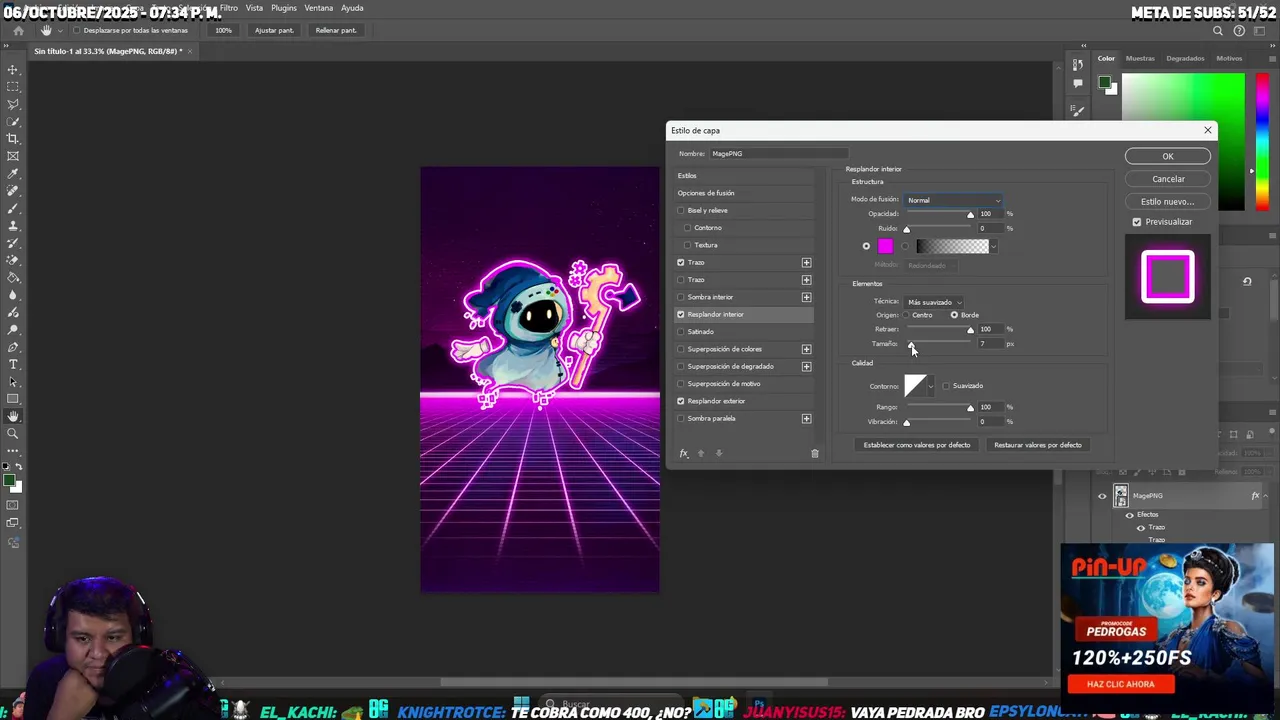Select the Polygonal Lasso tool
Image resolution: width=1280 pixels, height=720 pixels.
(13, 104)
